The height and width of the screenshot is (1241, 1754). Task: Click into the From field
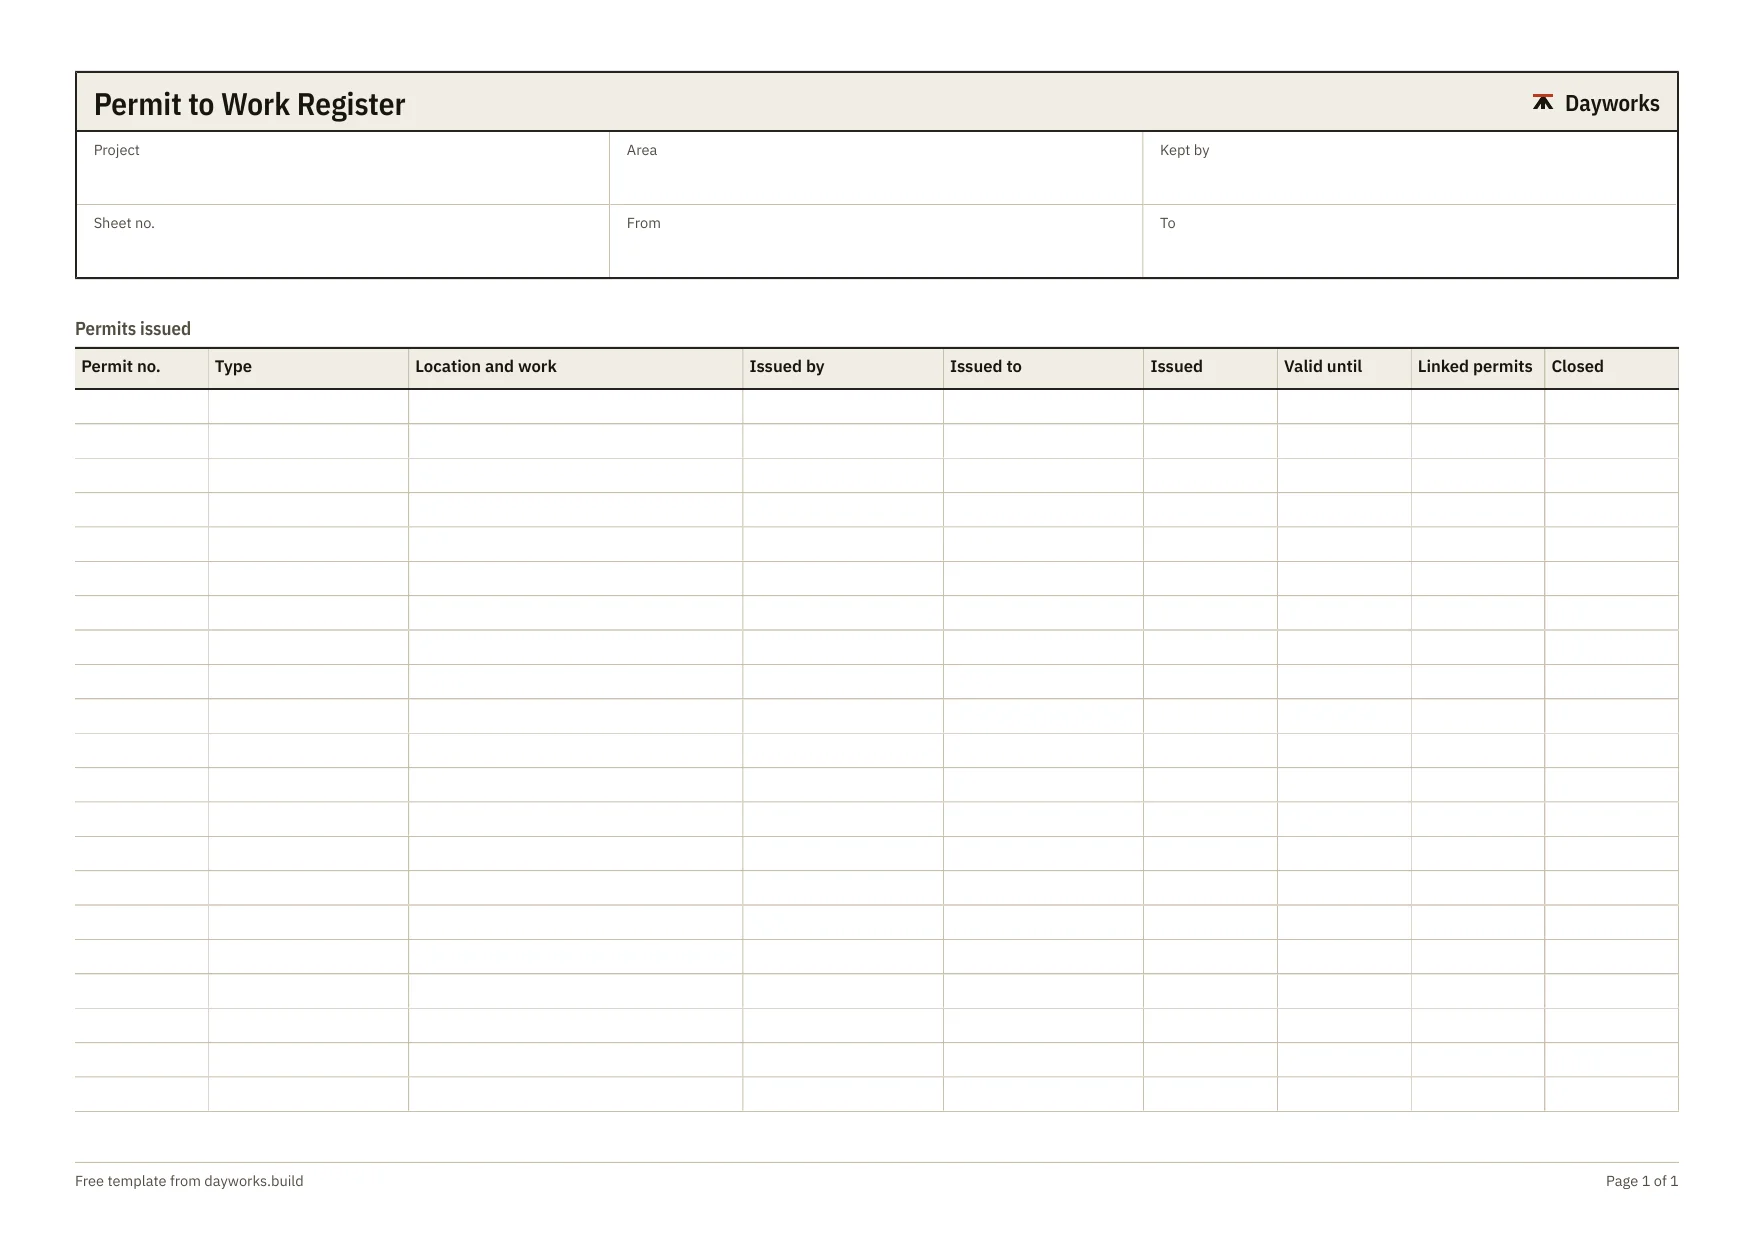[x=876, y=241]
